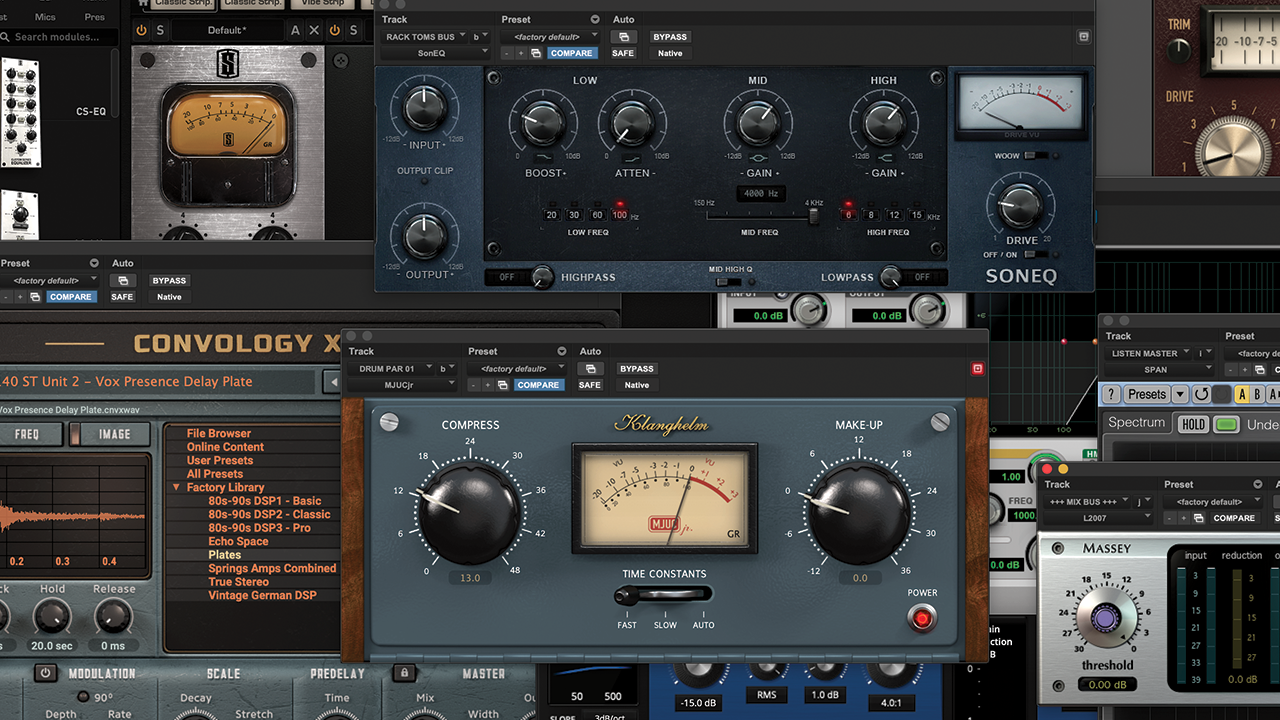1280x720 pixels.
Task: Click COMPARE in the MJUCjr window
Action: [538, 385]
